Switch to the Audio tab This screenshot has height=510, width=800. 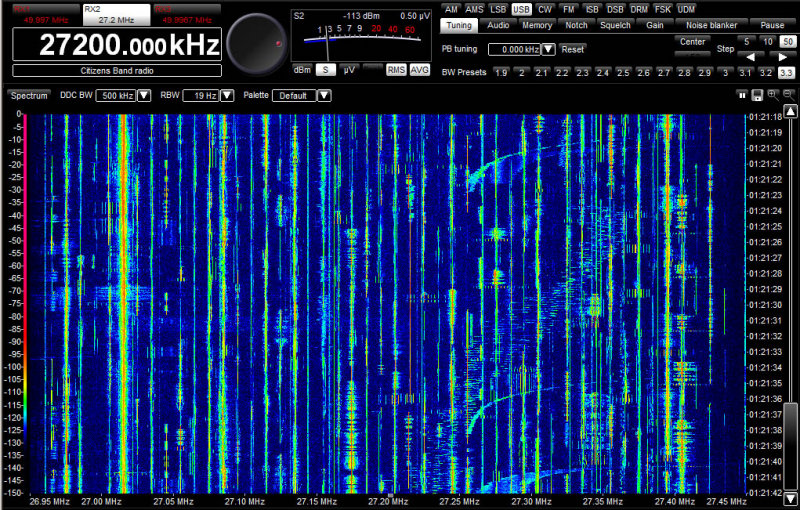[498, 25]
